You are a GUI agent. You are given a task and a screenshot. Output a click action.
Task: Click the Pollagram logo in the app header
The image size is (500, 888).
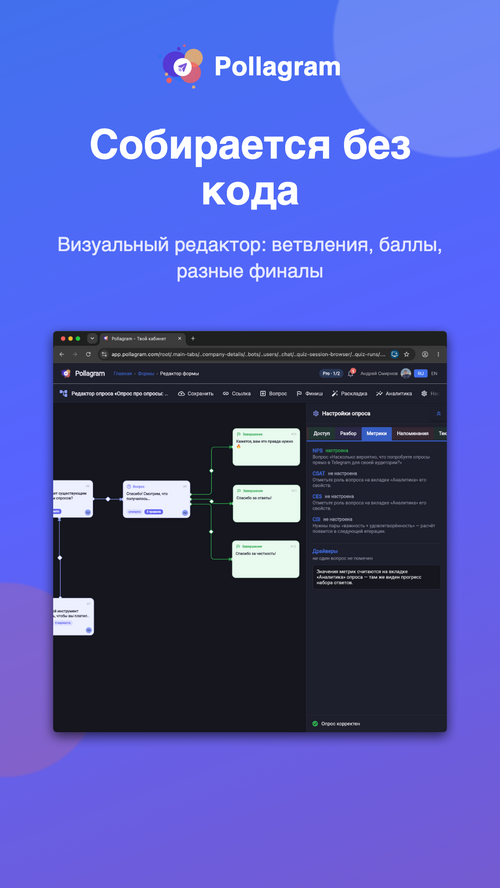(x=83, y=374)
